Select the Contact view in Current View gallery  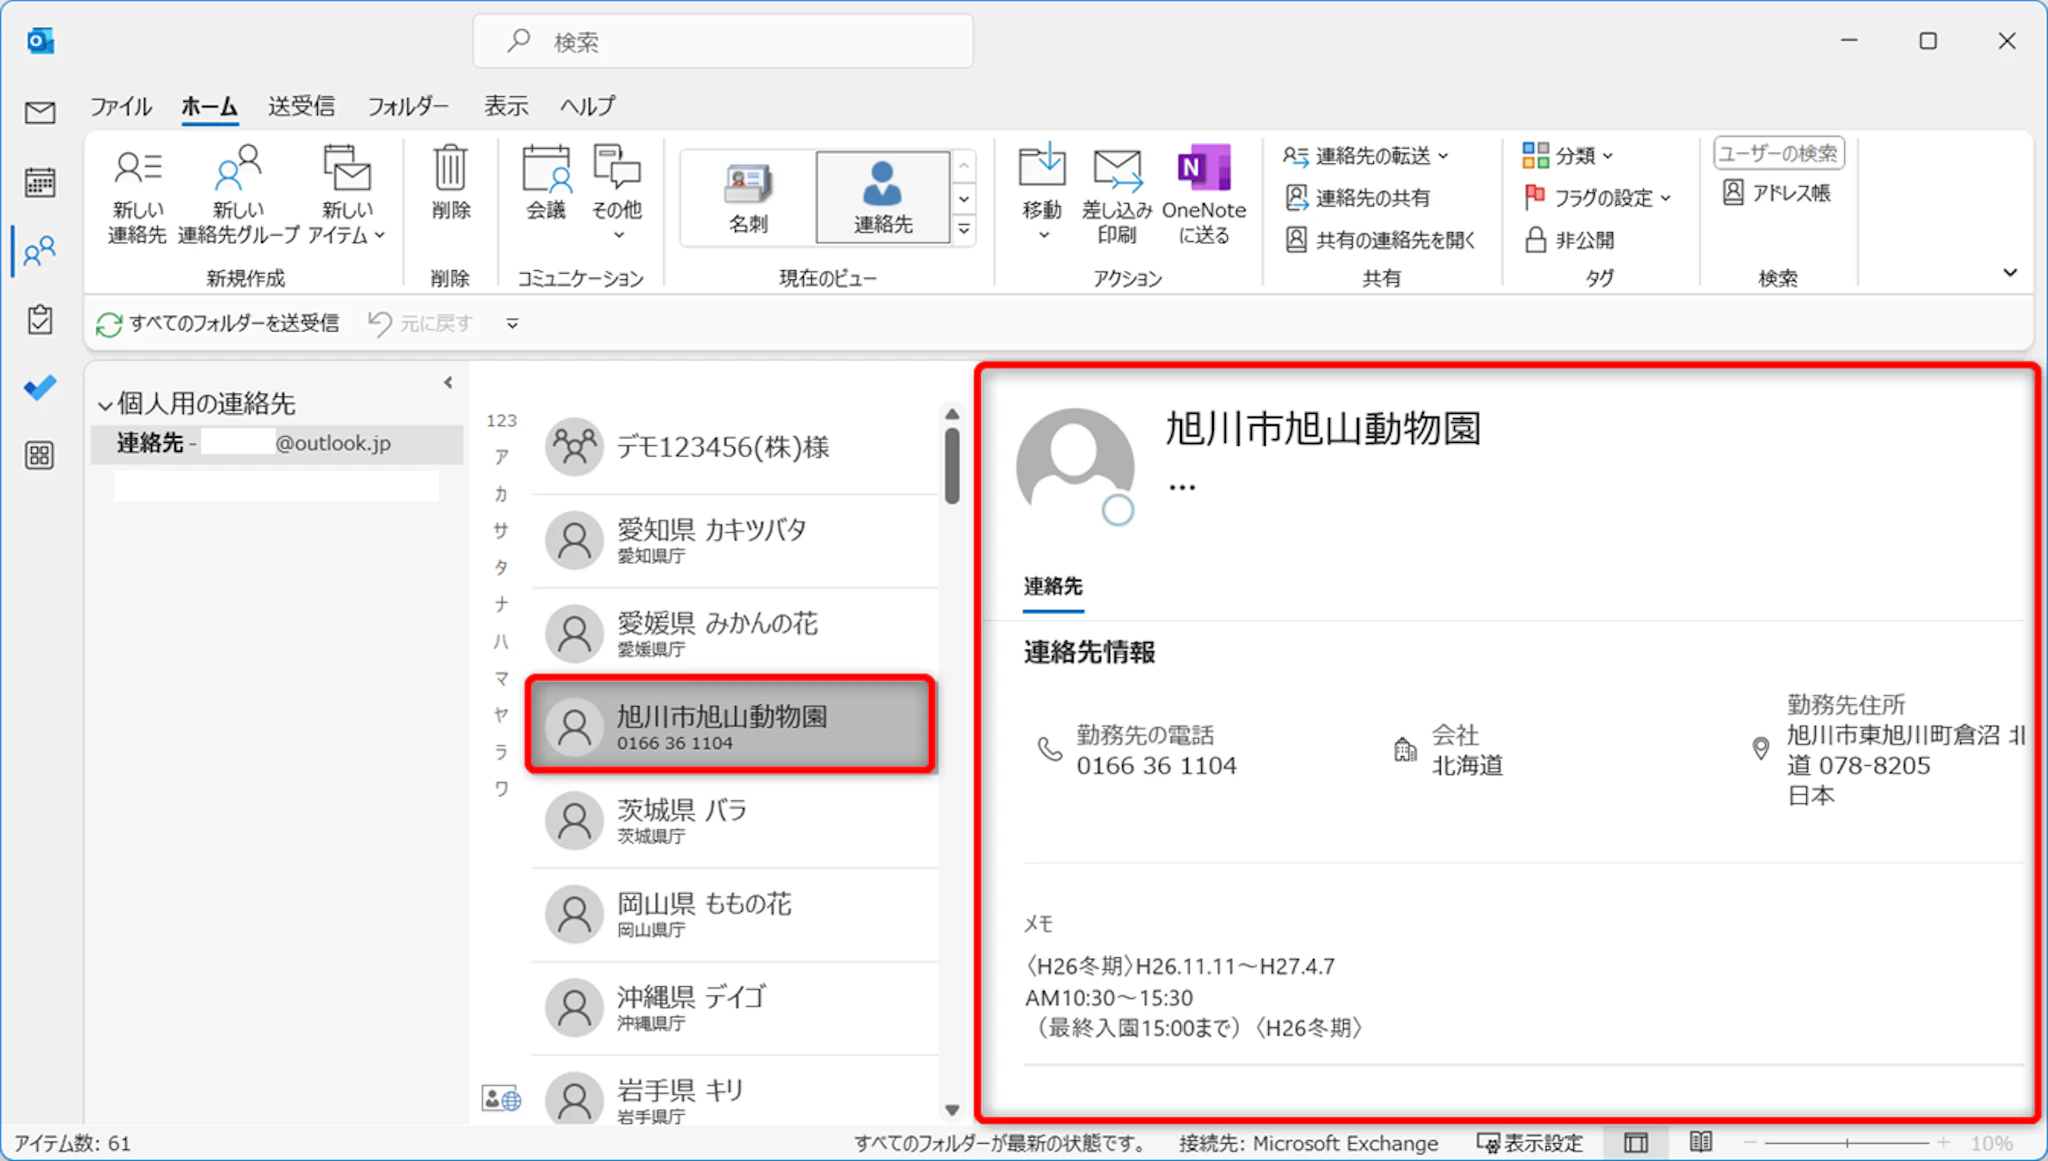tap(883, 197)
